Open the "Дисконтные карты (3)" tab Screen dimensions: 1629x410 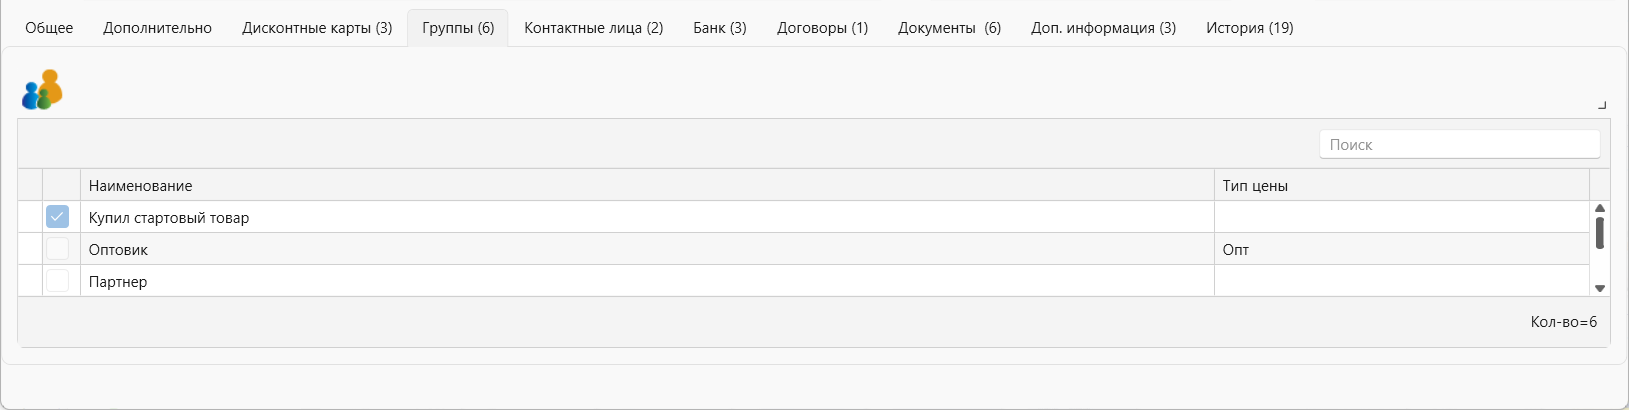click(x=317, y=28)
